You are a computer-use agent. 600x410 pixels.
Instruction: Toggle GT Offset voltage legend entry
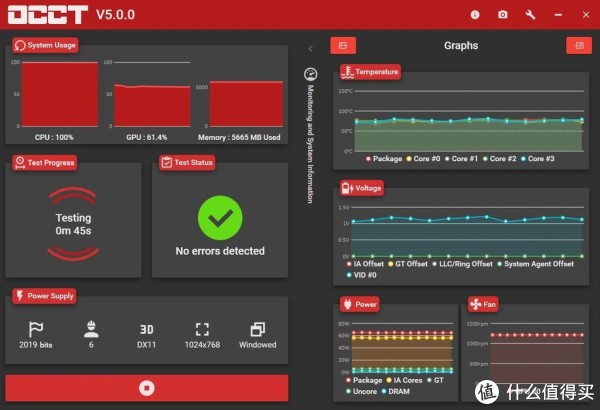click(408, 264)
